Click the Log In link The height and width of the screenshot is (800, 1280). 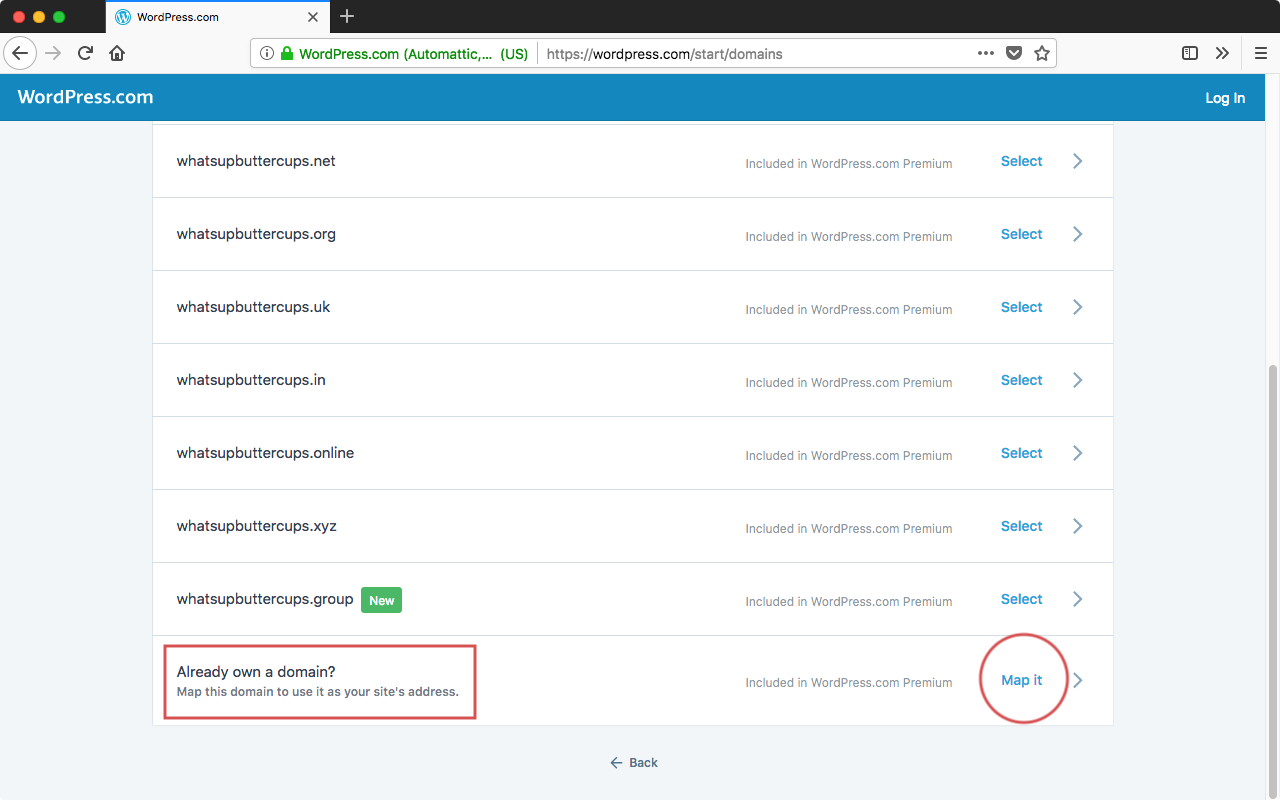tap(1225, 98)
